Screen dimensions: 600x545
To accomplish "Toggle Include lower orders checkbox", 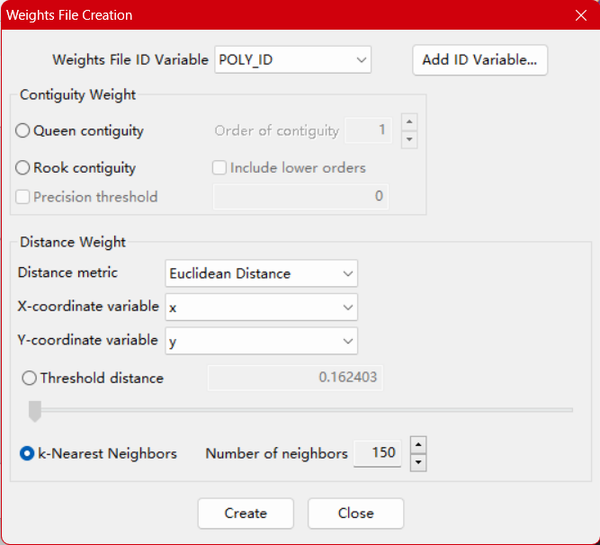I will tap(220, 168).
